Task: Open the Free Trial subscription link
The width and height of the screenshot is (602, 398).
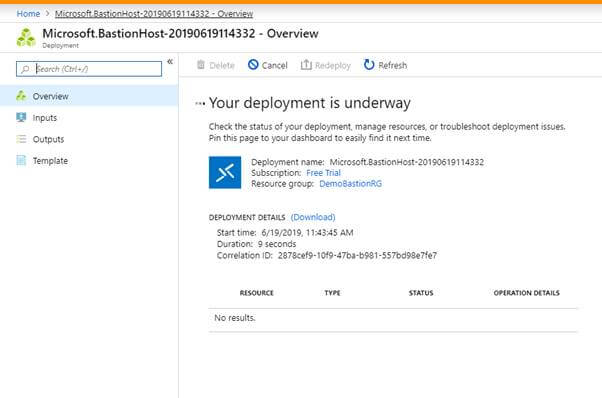Action: (323, 173)
